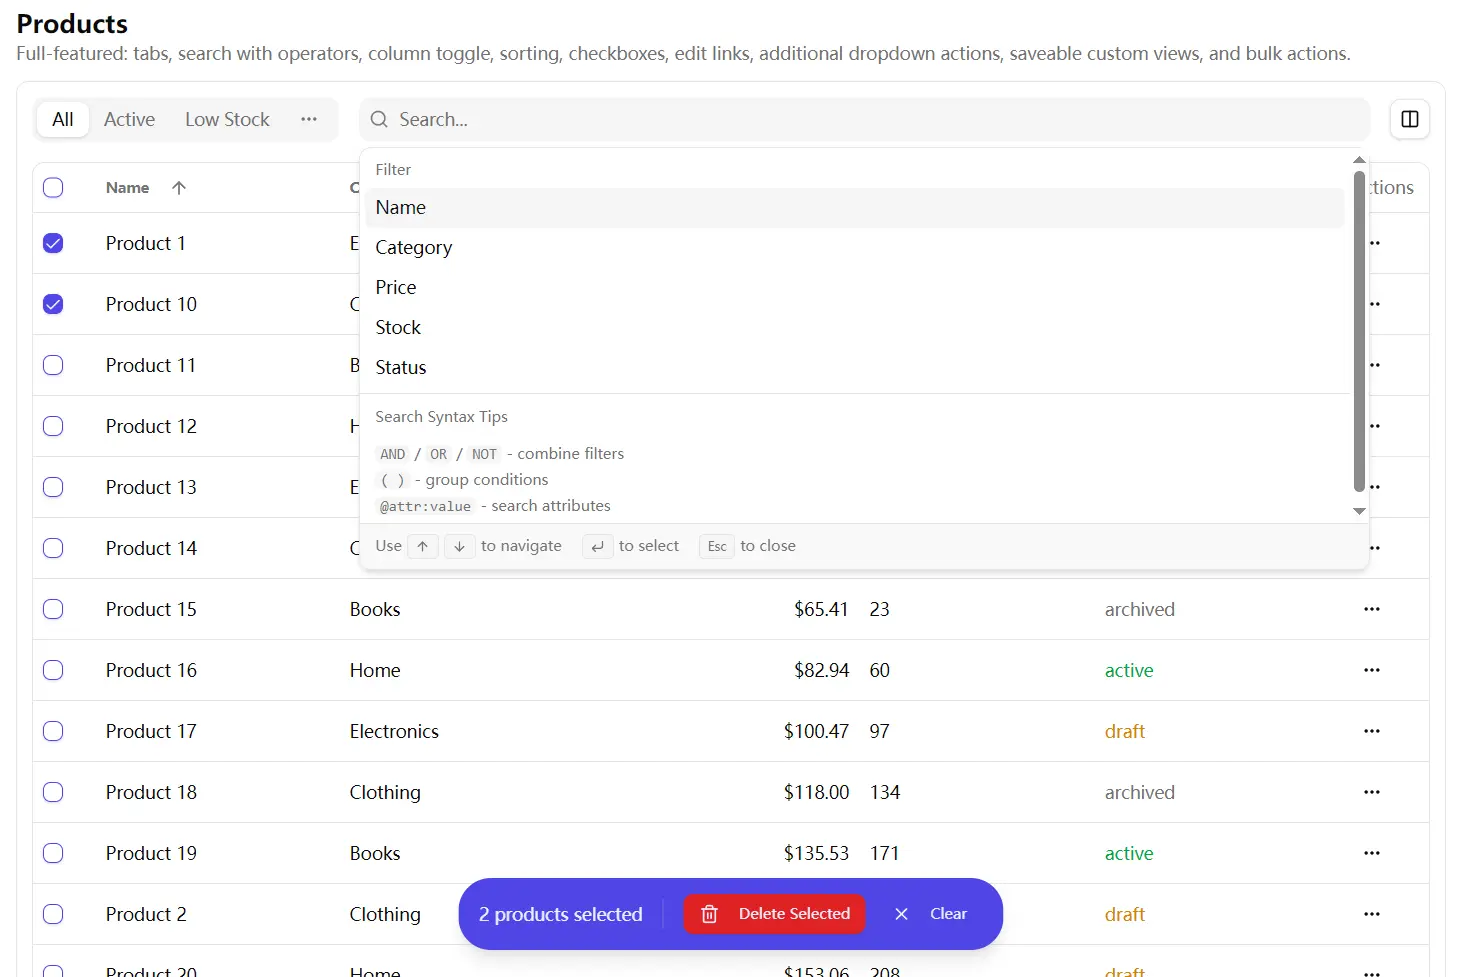1466x977 pixels.
Task: Open the column visibility panel icon
Action: tap(1409, 119)
